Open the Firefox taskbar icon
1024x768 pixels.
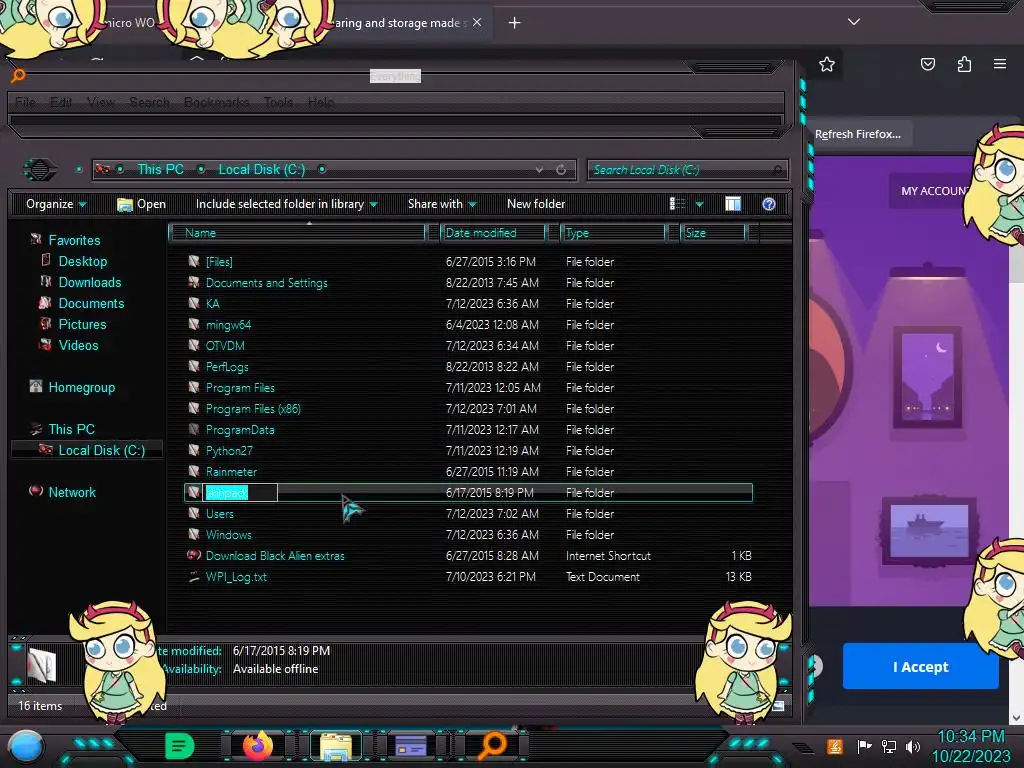(x=258, y=746)
